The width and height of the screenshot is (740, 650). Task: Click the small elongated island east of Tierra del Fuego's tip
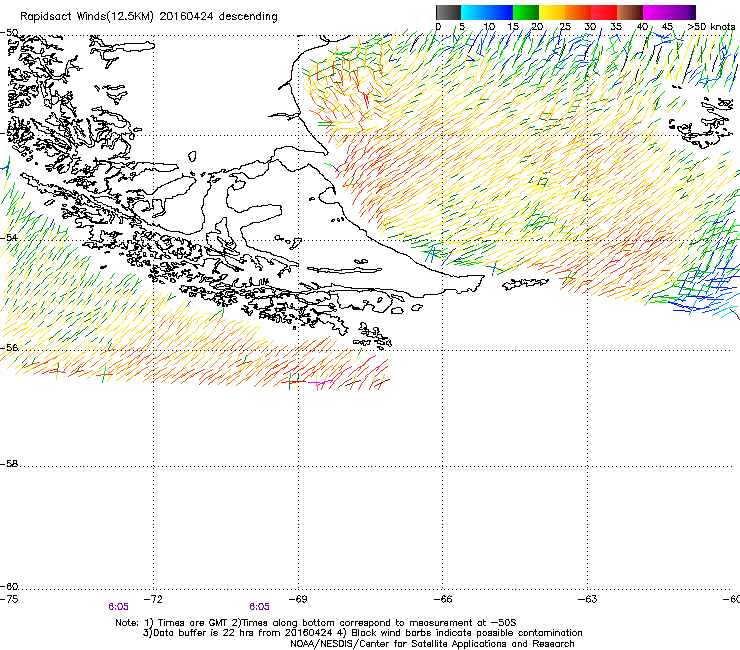(x=525, y=283)
